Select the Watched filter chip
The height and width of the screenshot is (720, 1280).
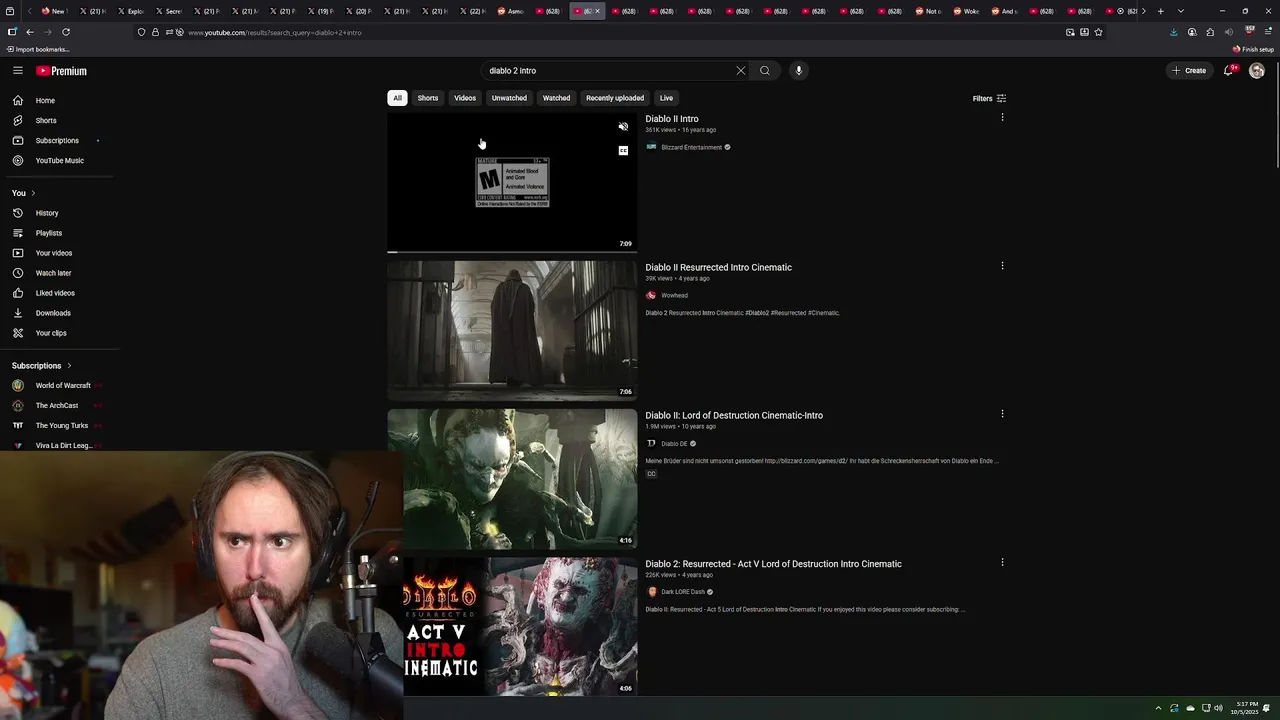556,98
